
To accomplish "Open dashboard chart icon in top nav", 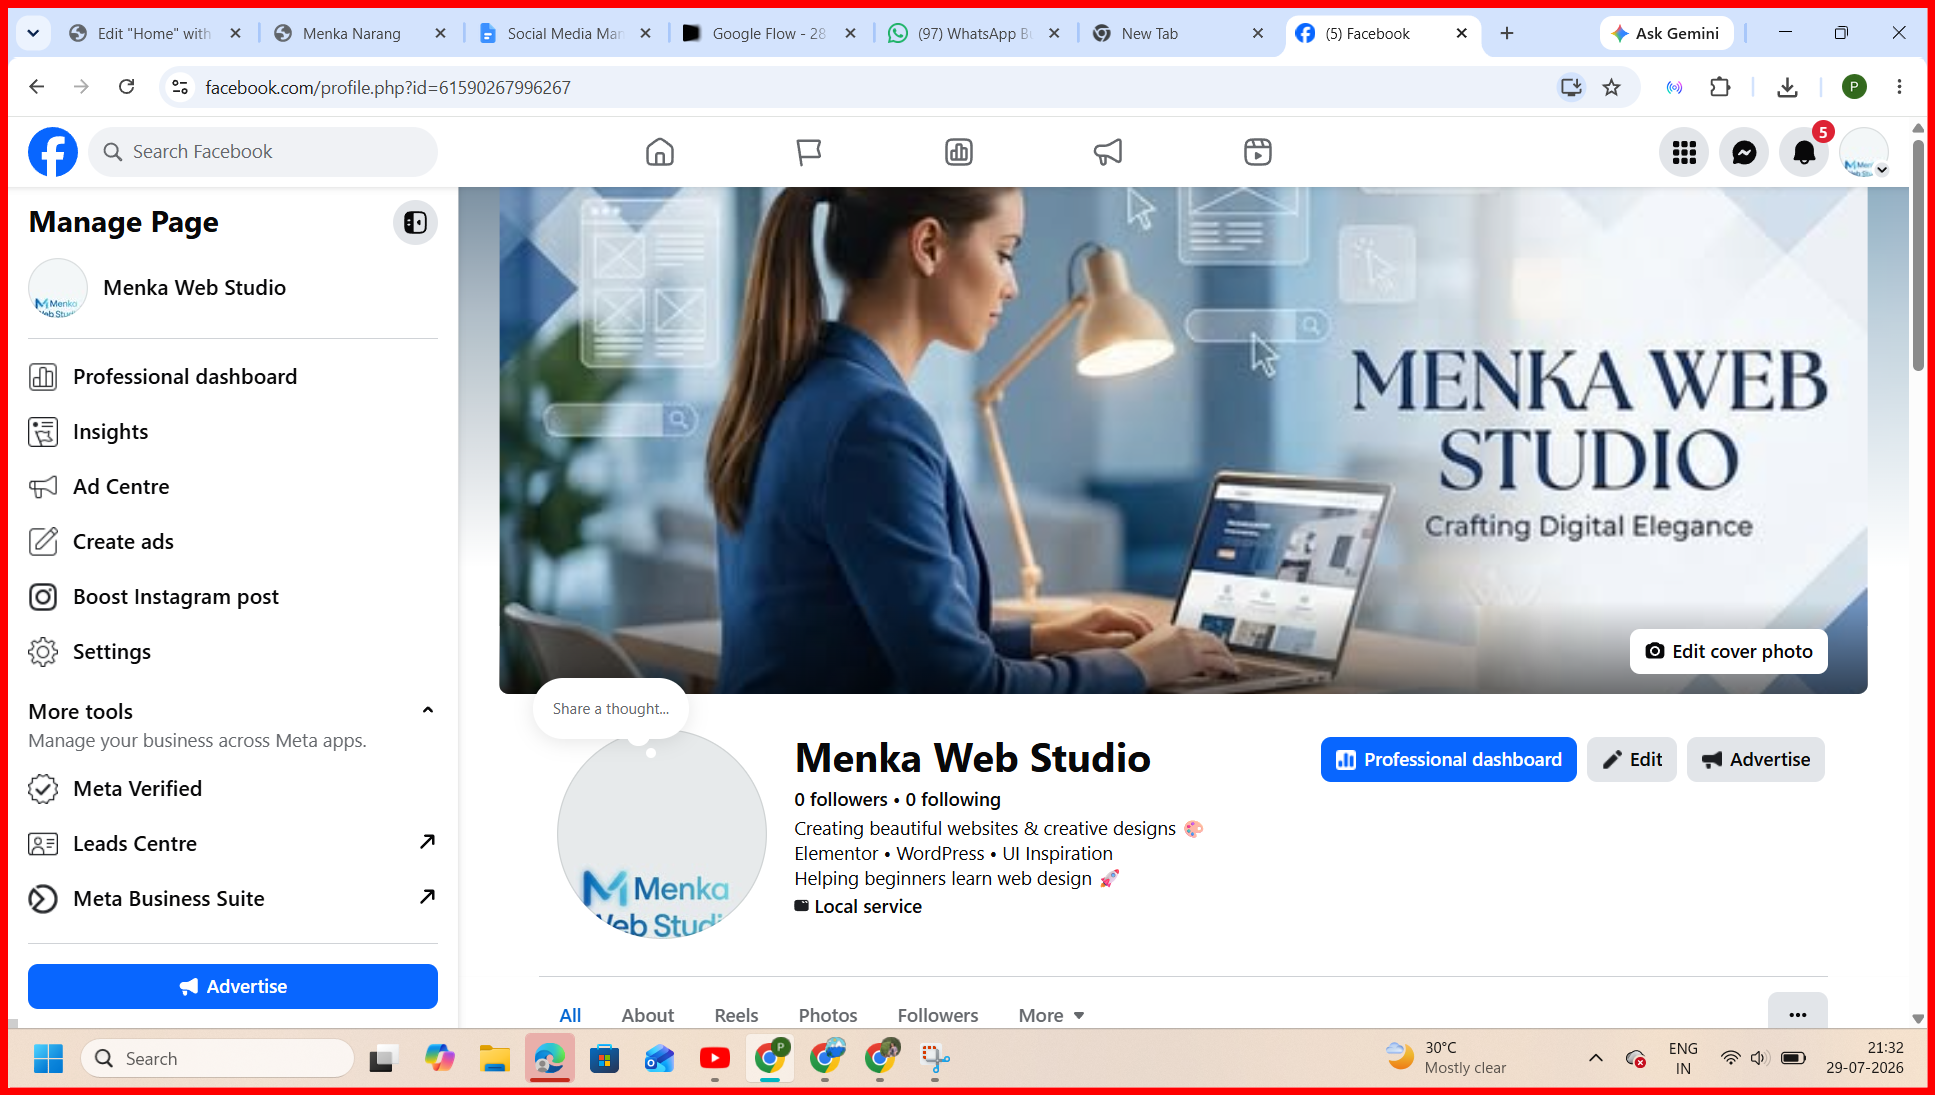I will (x=959, y=152).
